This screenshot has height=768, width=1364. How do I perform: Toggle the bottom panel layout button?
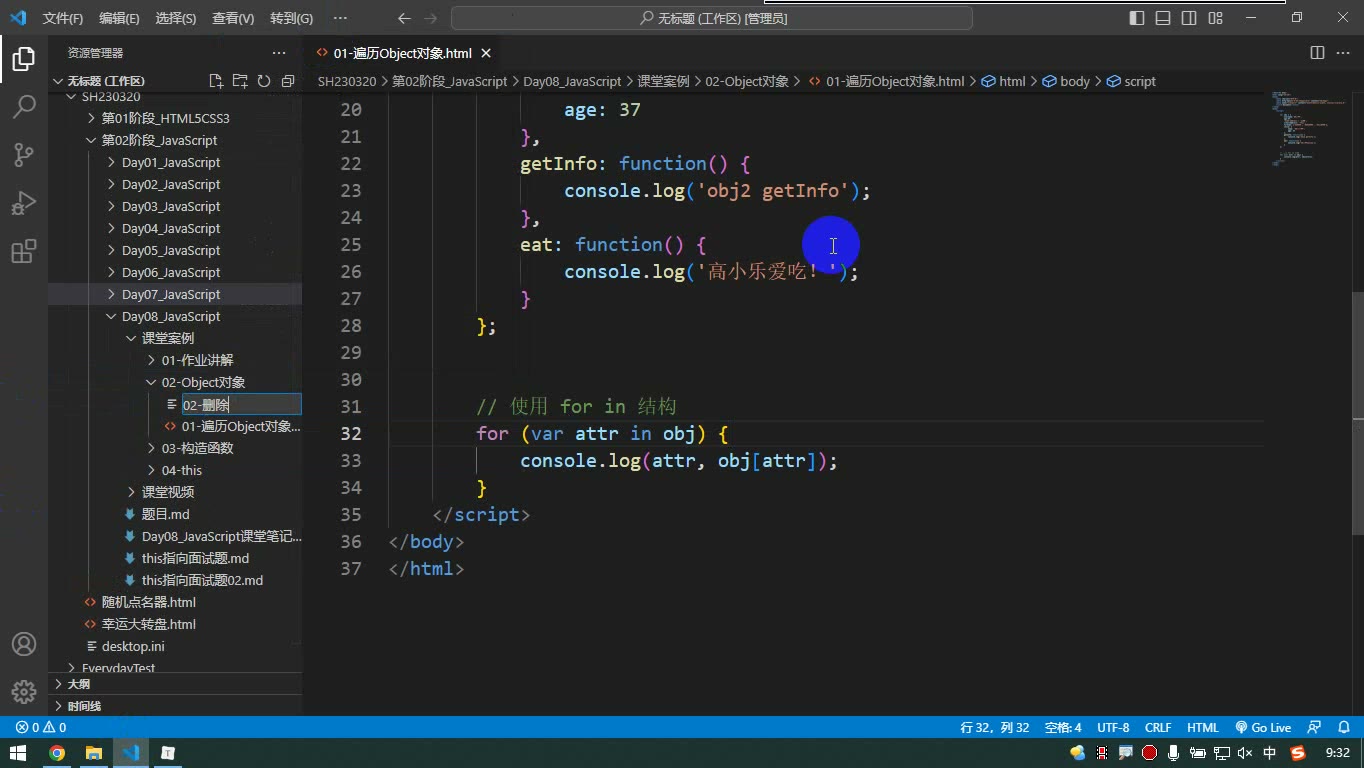click(x=1163, y=18)
